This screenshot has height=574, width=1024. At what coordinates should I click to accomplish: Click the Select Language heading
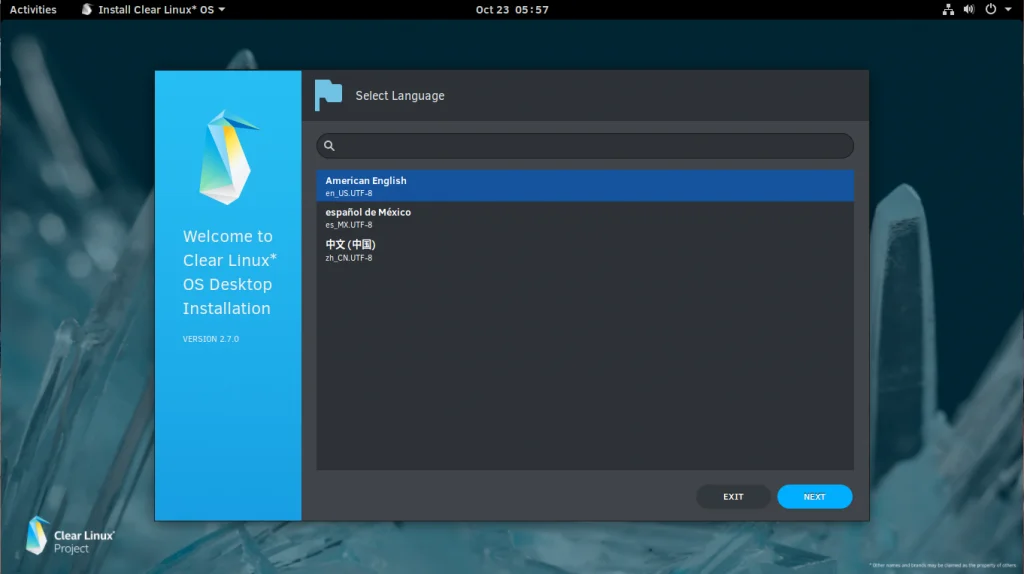(x=400, y=96)
